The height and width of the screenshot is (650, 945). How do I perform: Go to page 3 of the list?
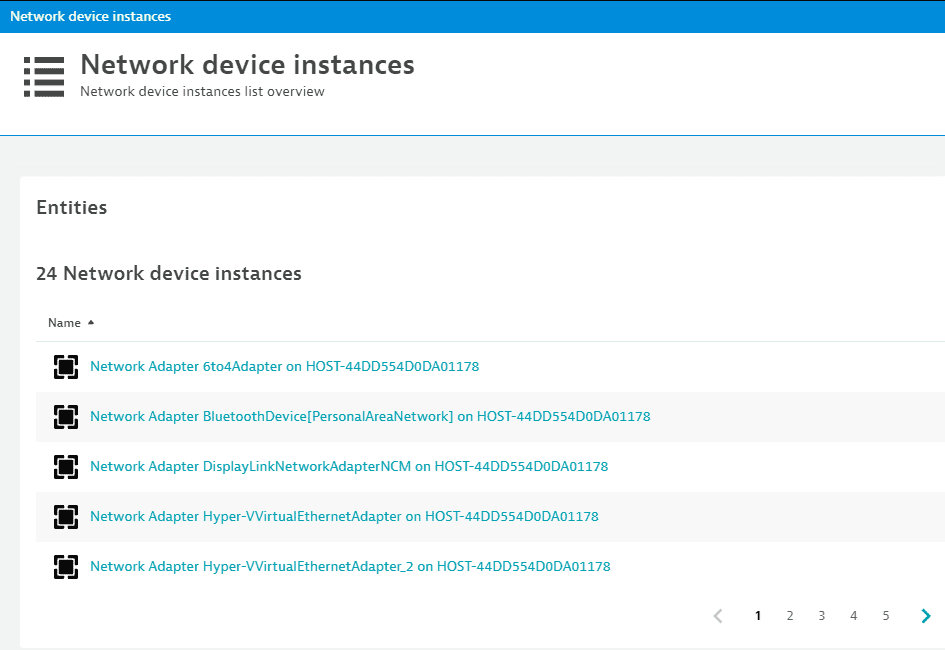(x=822, y=616)
